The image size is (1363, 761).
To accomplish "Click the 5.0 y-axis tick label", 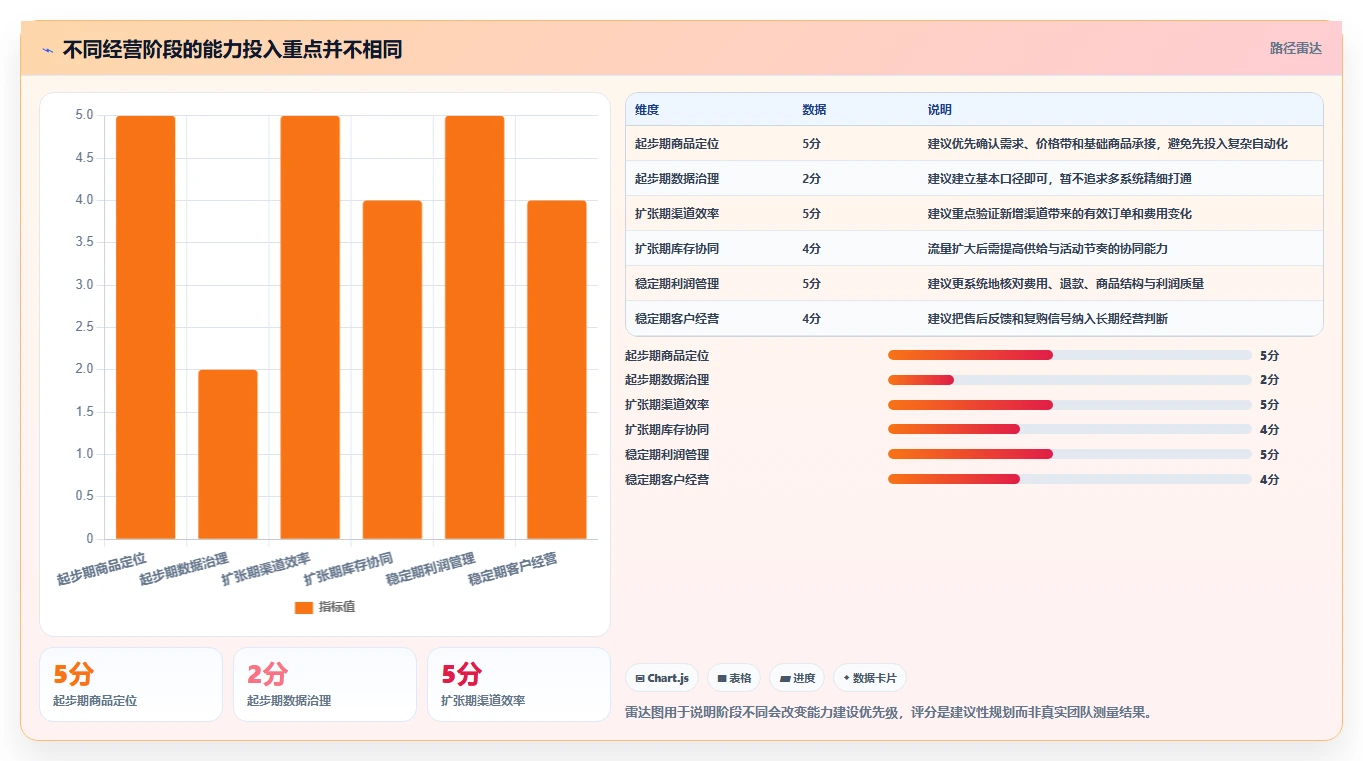I will 84,115.
